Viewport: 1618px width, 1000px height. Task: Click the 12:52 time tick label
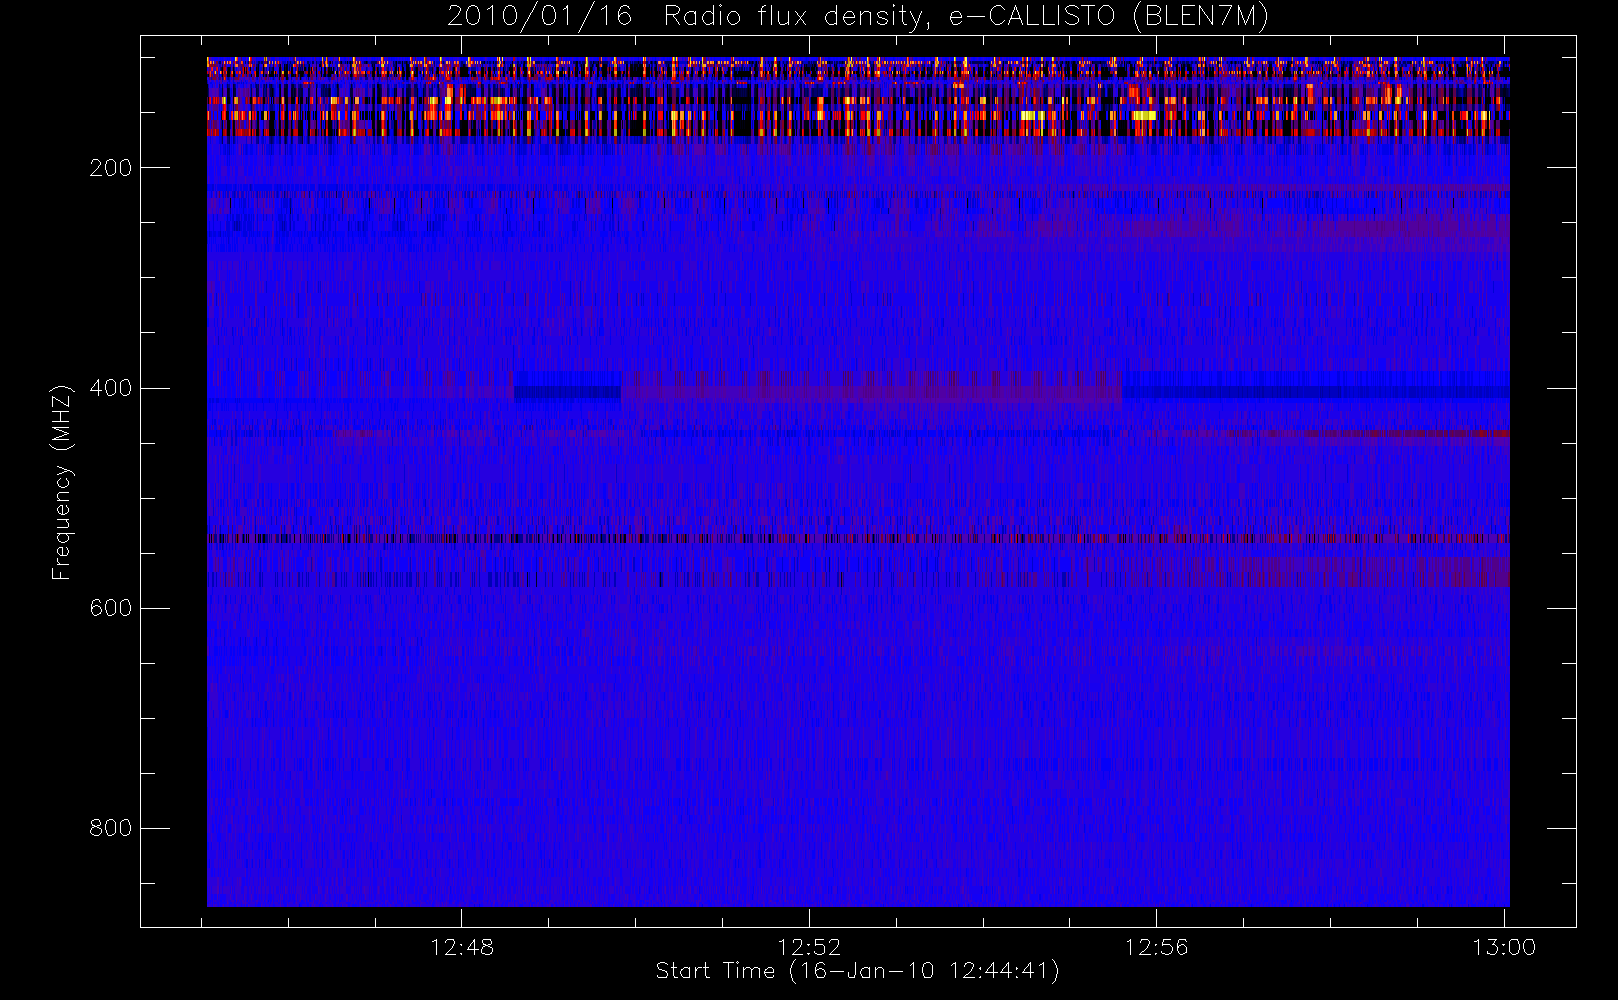click(809, 947)
